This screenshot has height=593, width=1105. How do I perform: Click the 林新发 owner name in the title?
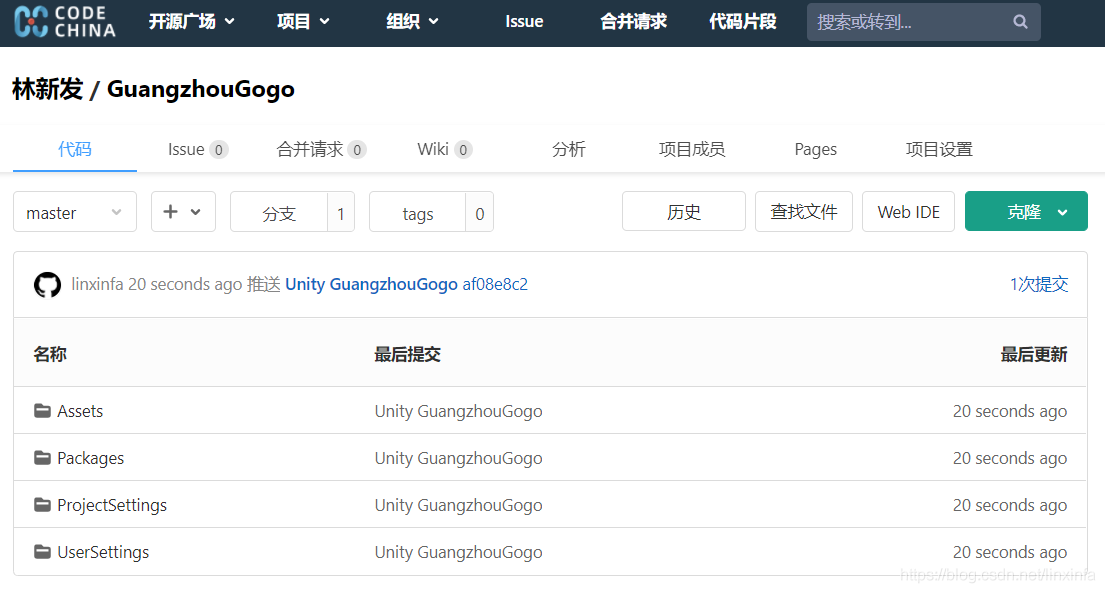click(48, 90)
